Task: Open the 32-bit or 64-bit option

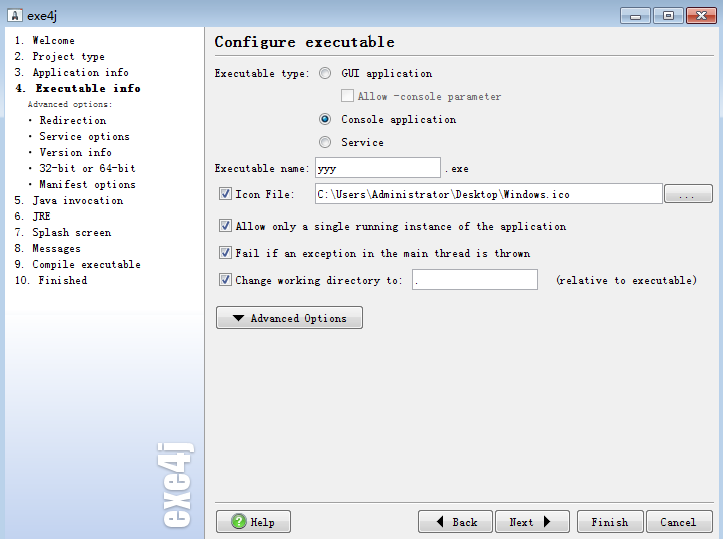Action: click(x=87, y=168)
